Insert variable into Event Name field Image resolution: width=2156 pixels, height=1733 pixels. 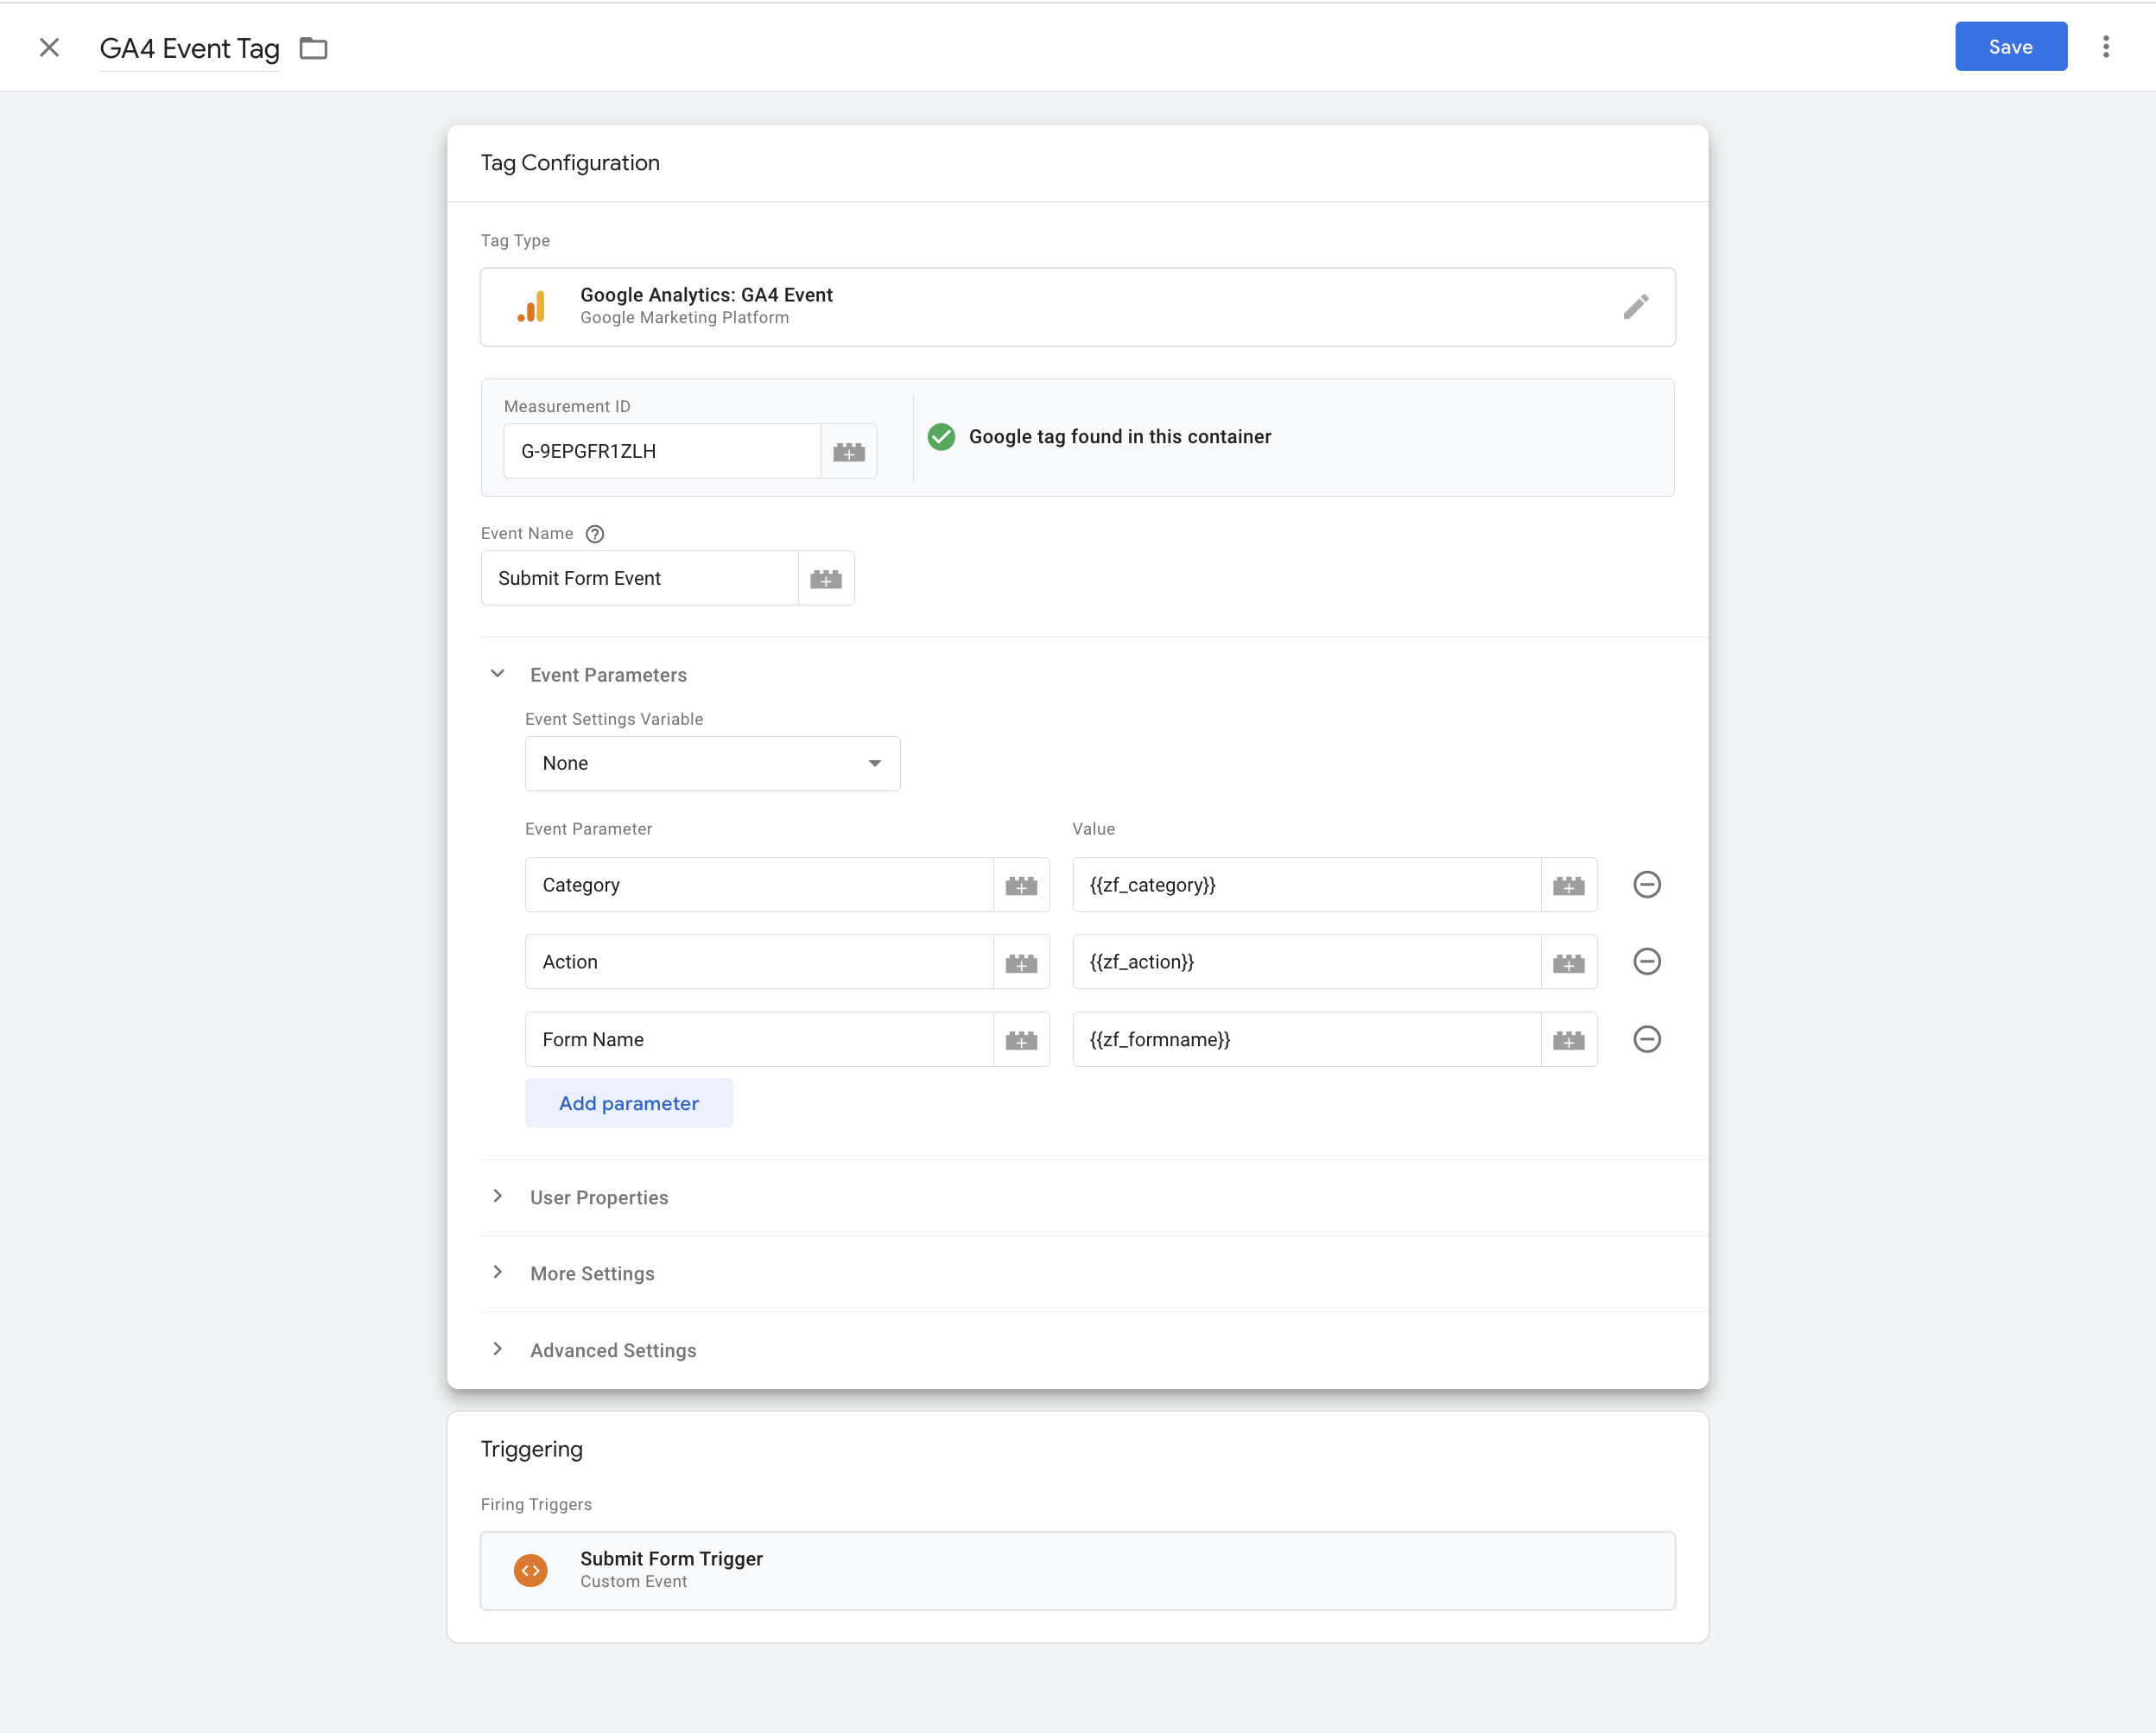coord(825,579)
